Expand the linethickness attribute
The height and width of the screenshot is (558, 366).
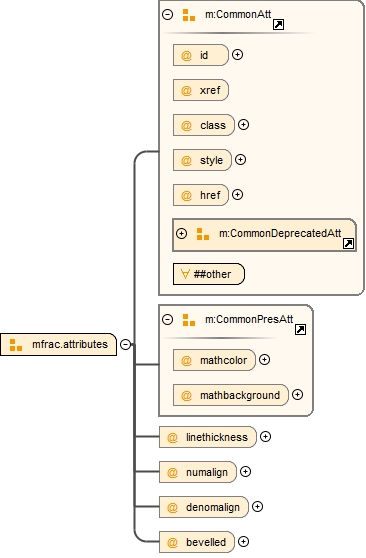265,437
